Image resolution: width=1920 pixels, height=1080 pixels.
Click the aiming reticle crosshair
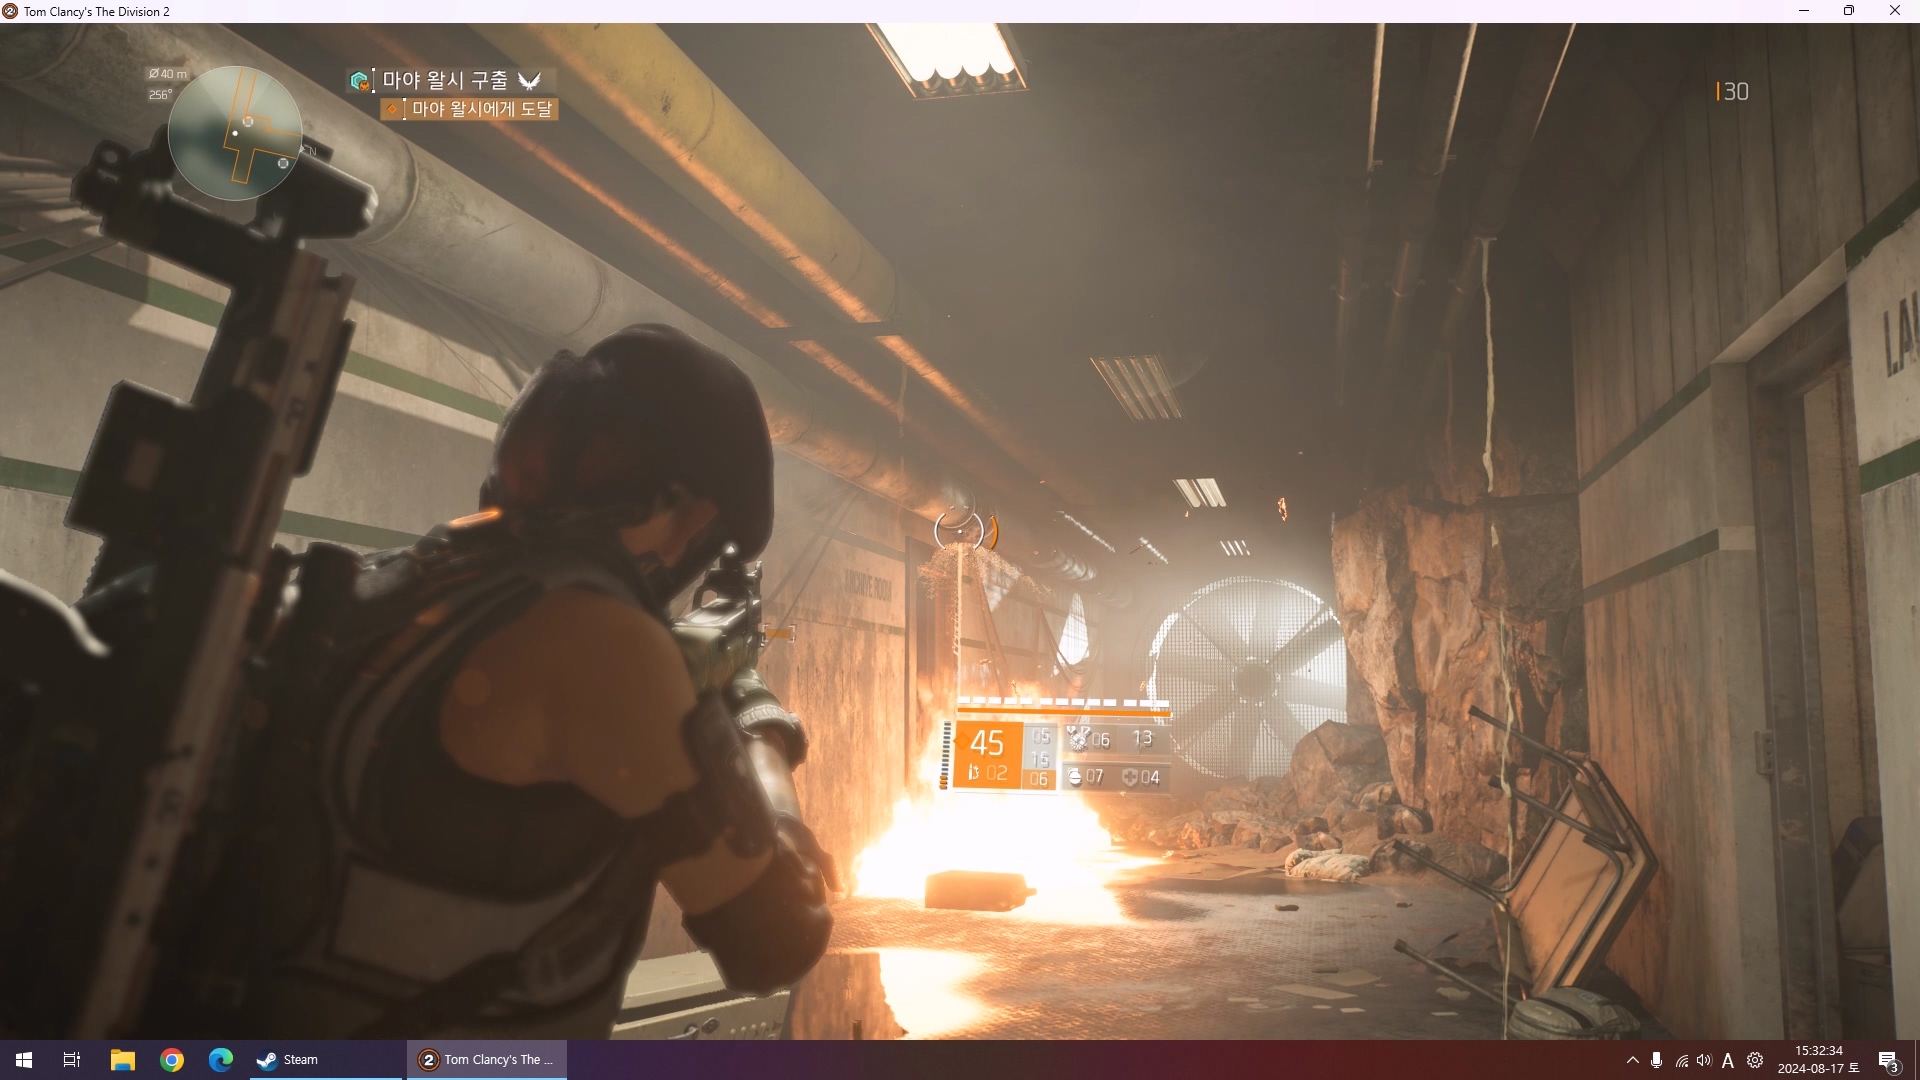pyautogui.click(x=960, y=531)
